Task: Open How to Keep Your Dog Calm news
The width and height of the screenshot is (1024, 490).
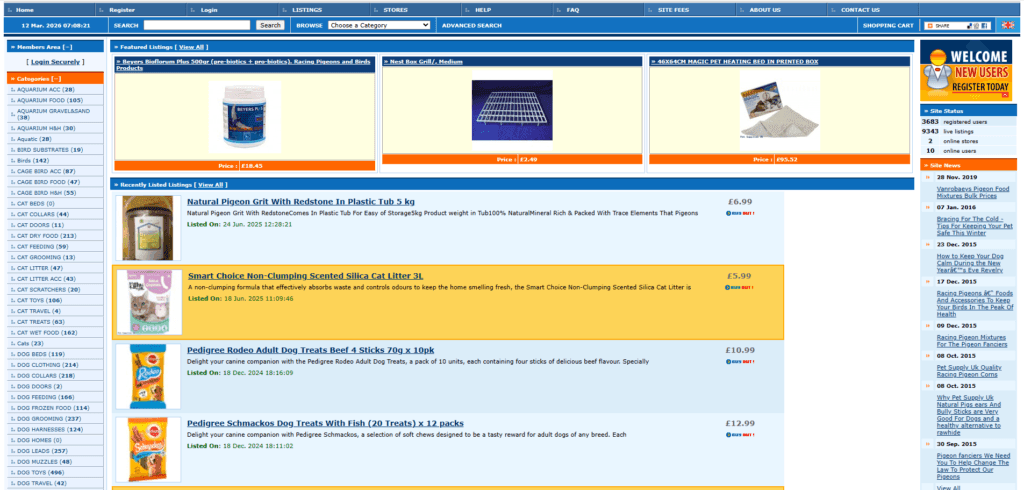Action: (x=970, y=263)
